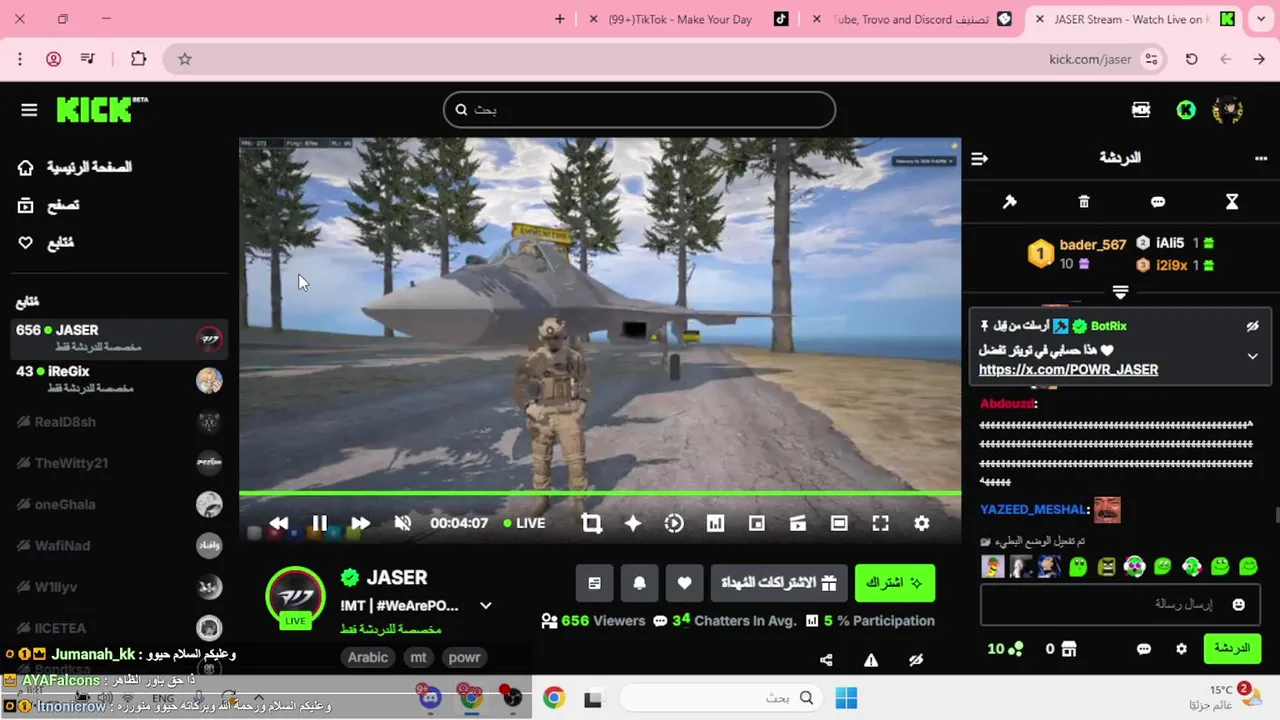Viewport: 1280px width, 720px height.
Task: Click Chrome icon on the taskbar
Action: tap(554, 698)
